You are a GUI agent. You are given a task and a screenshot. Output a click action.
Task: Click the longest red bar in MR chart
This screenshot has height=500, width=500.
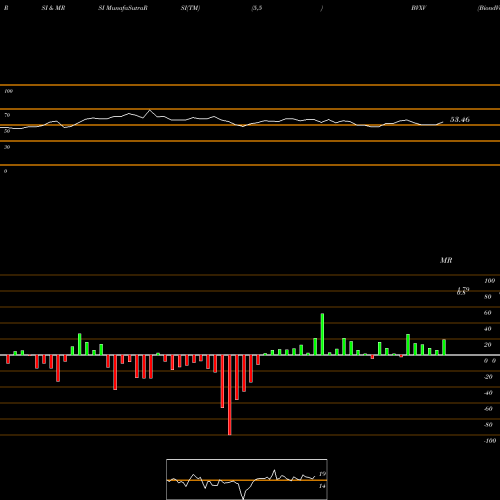[230, 395]
